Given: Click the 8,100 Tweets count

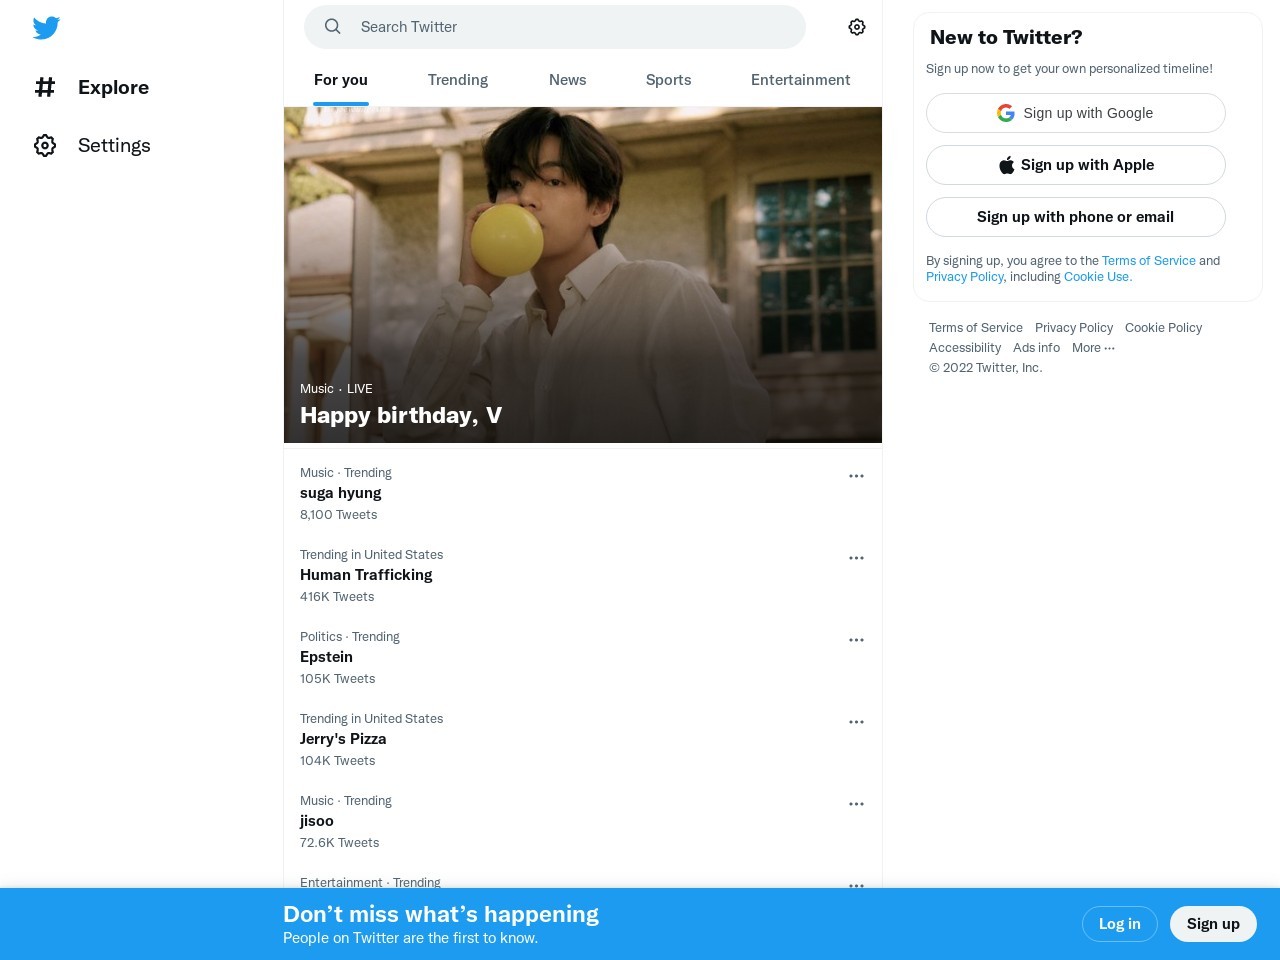Looking at the screenshot, I should [x=339, y=515].
